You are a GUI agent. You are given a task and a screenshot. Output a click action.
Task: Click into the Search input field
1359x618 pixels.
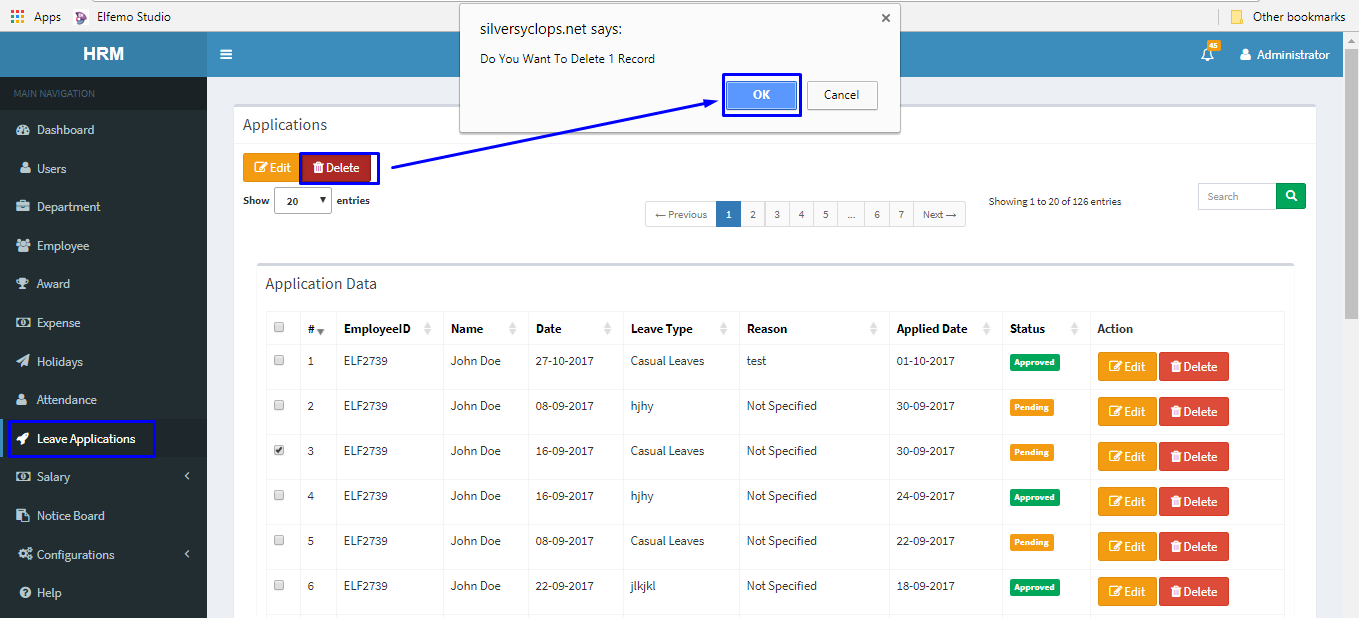[1237, 196]
